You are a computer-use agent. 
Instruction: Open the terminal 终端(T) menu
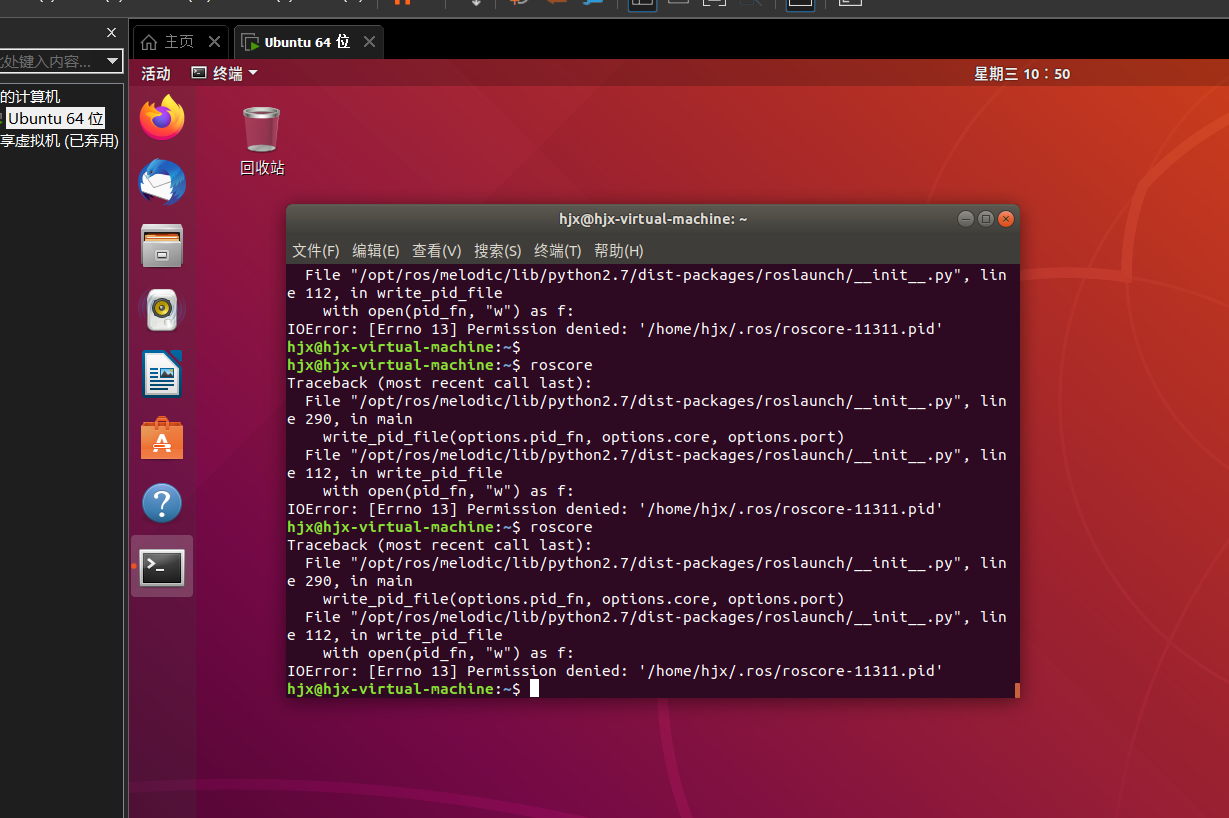[x=558, y=250]
